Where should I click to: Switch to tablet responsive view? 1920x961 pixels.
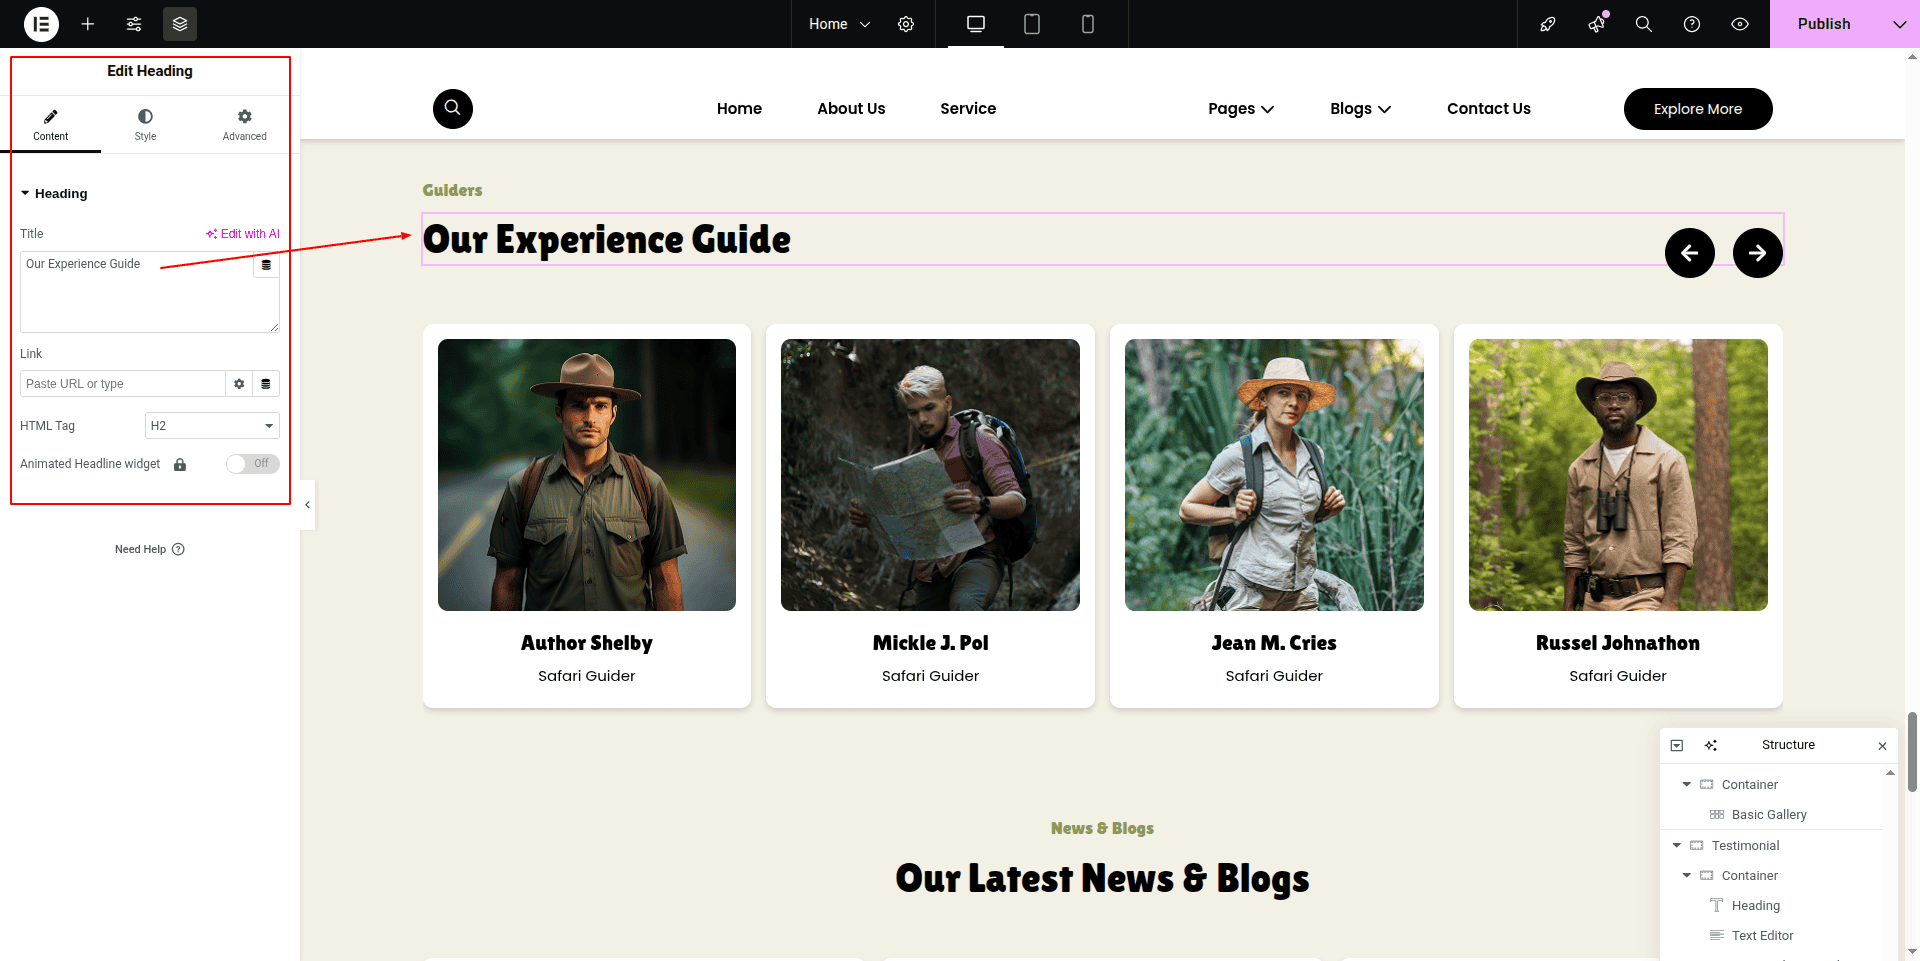[1032, 24]
